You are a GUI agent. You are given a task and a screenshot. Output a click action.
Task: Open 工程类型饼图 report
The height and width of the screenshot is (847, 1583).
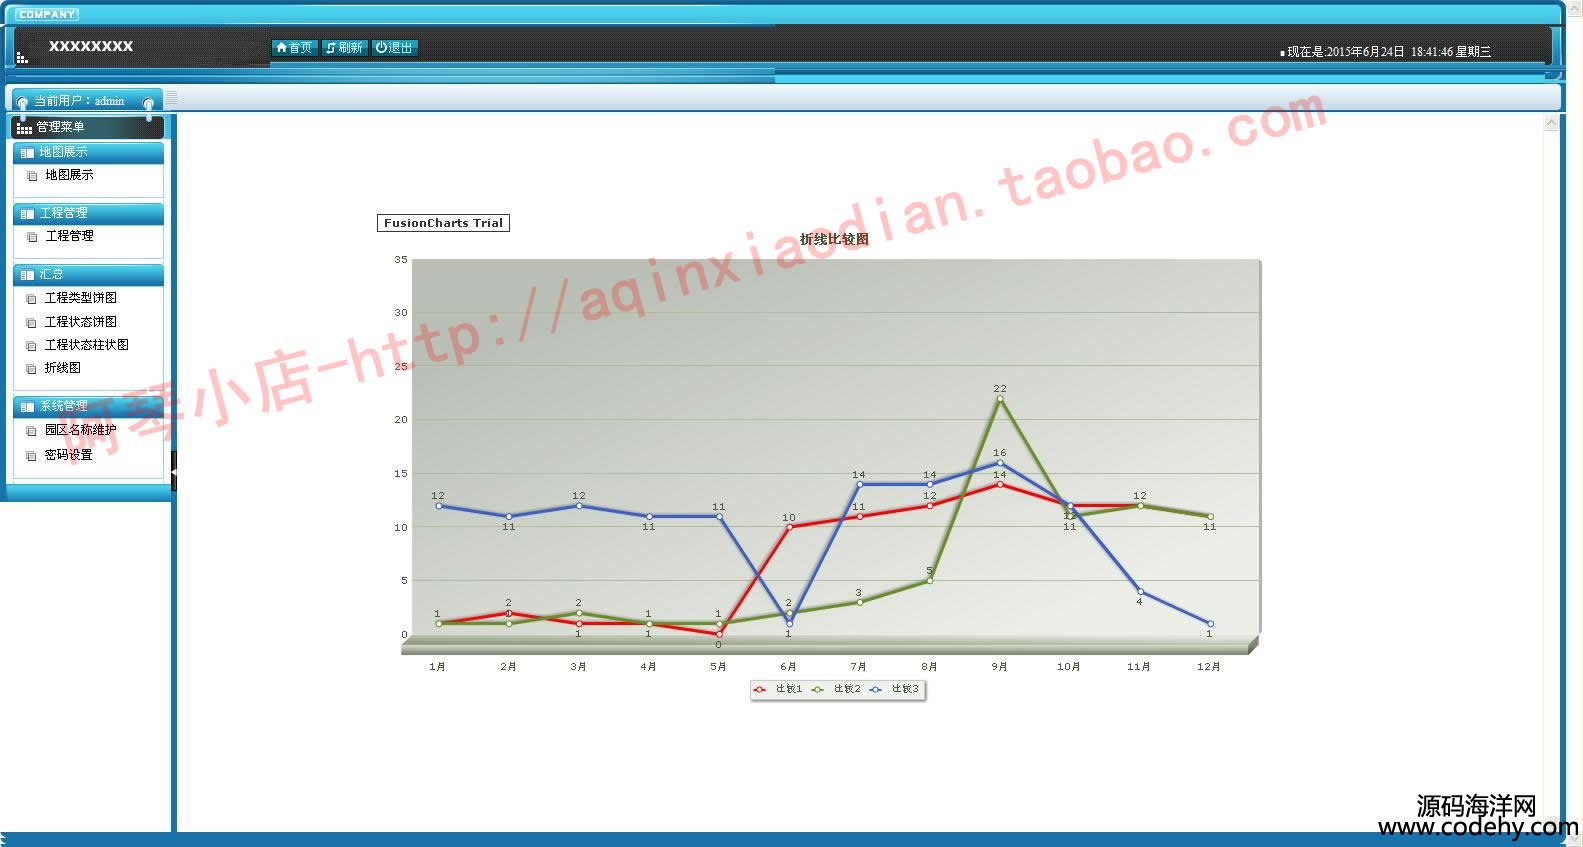tap(80, 298)
